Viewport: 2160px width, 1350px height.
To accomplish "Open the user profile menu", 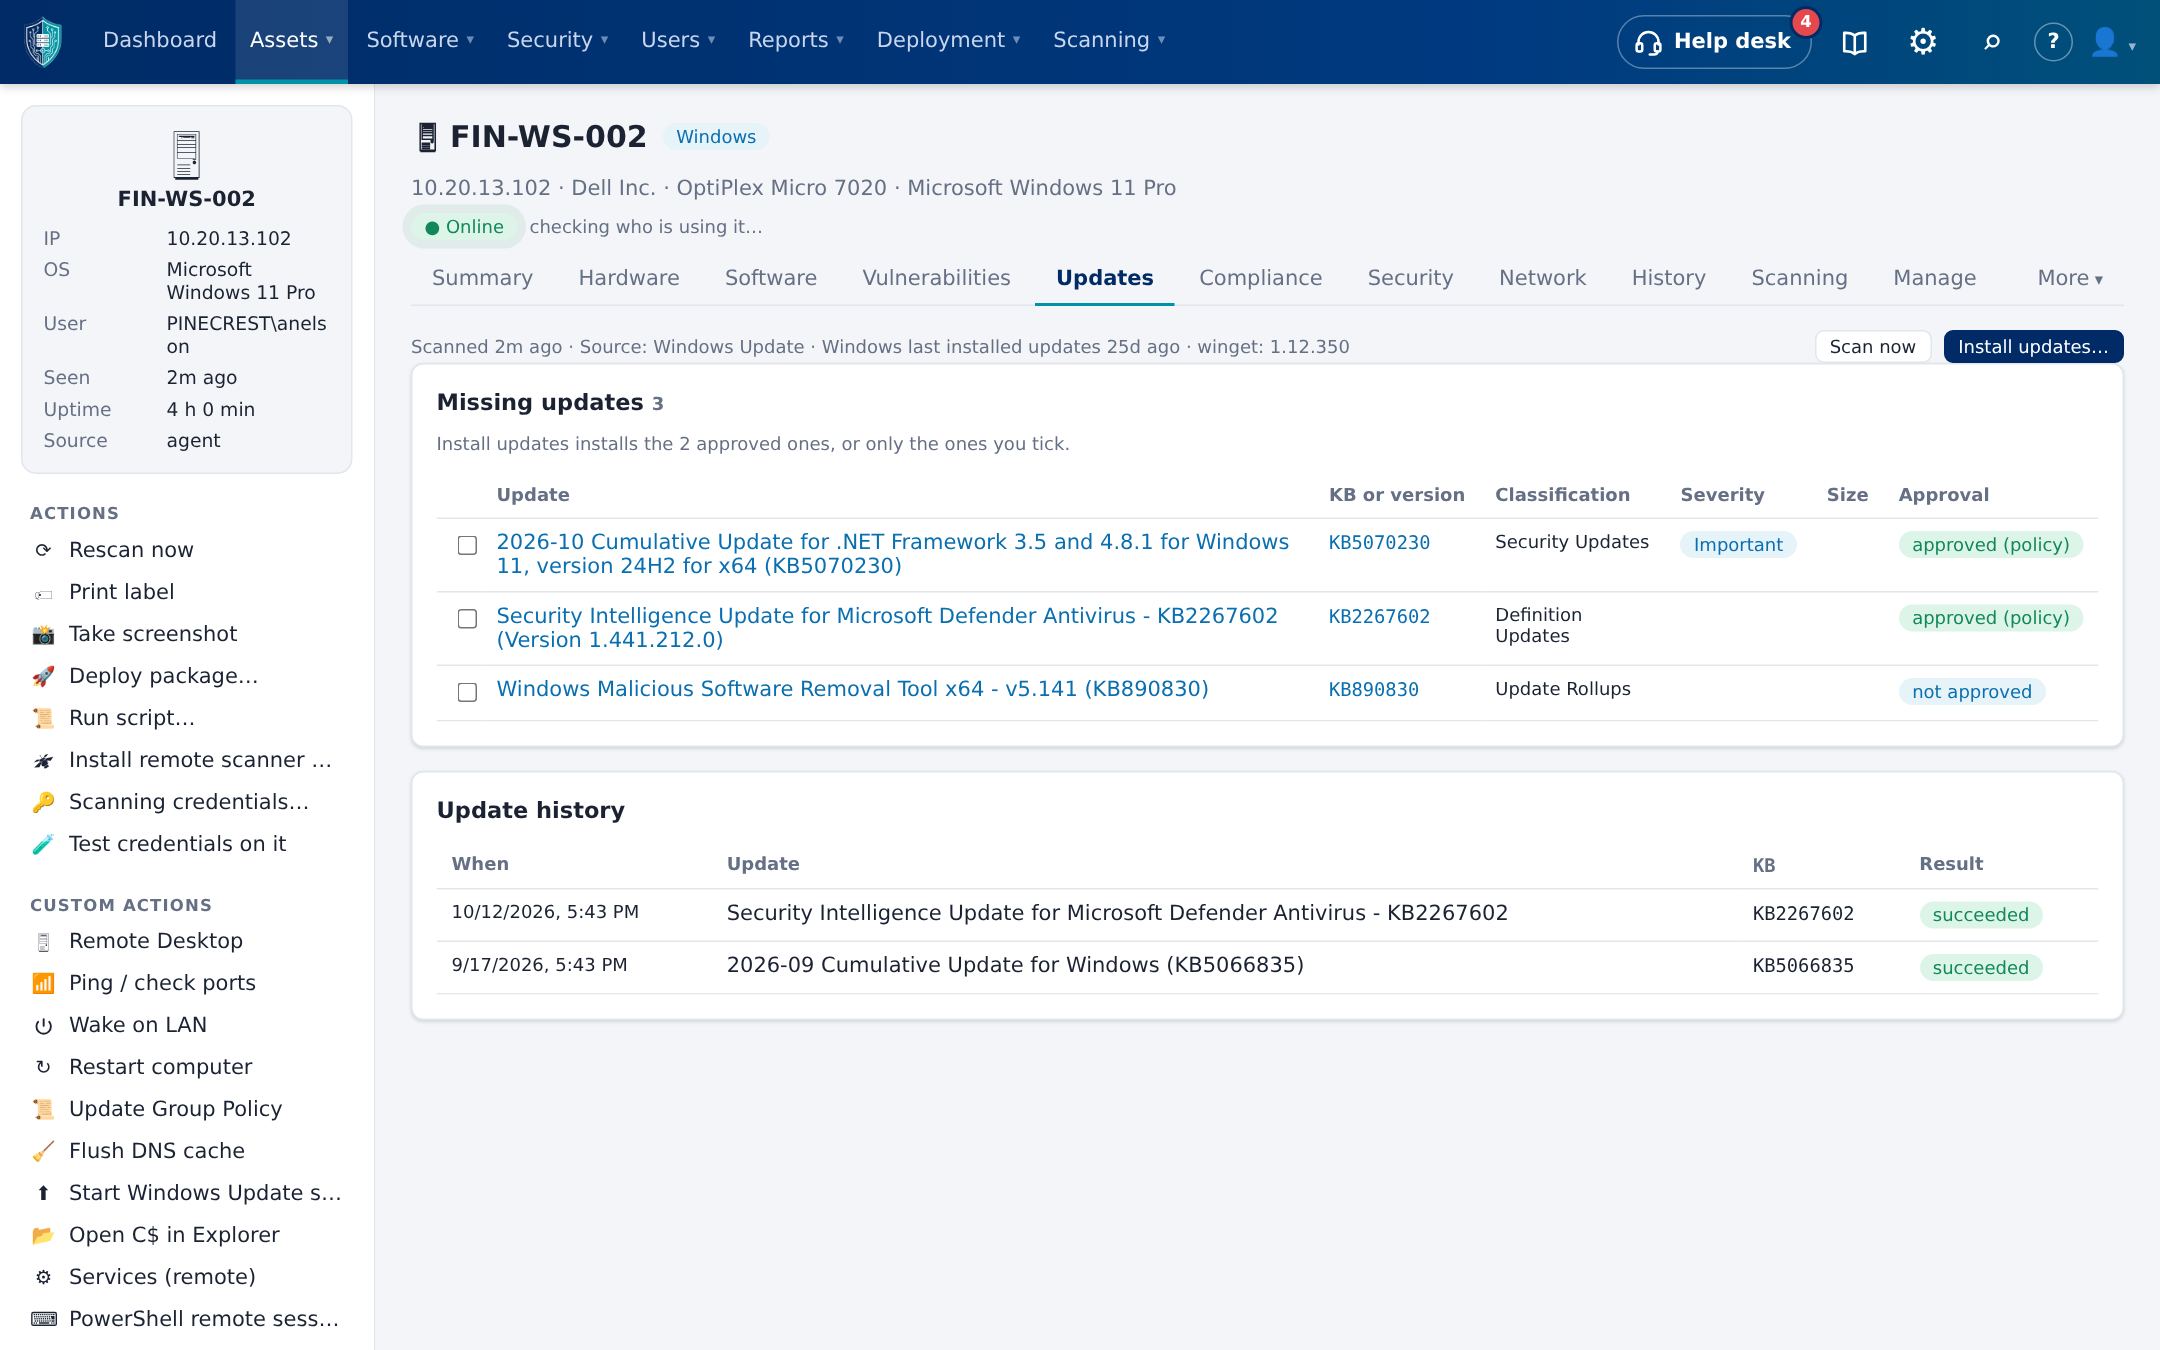I will pyautogui.click(x=2113, y=42).
